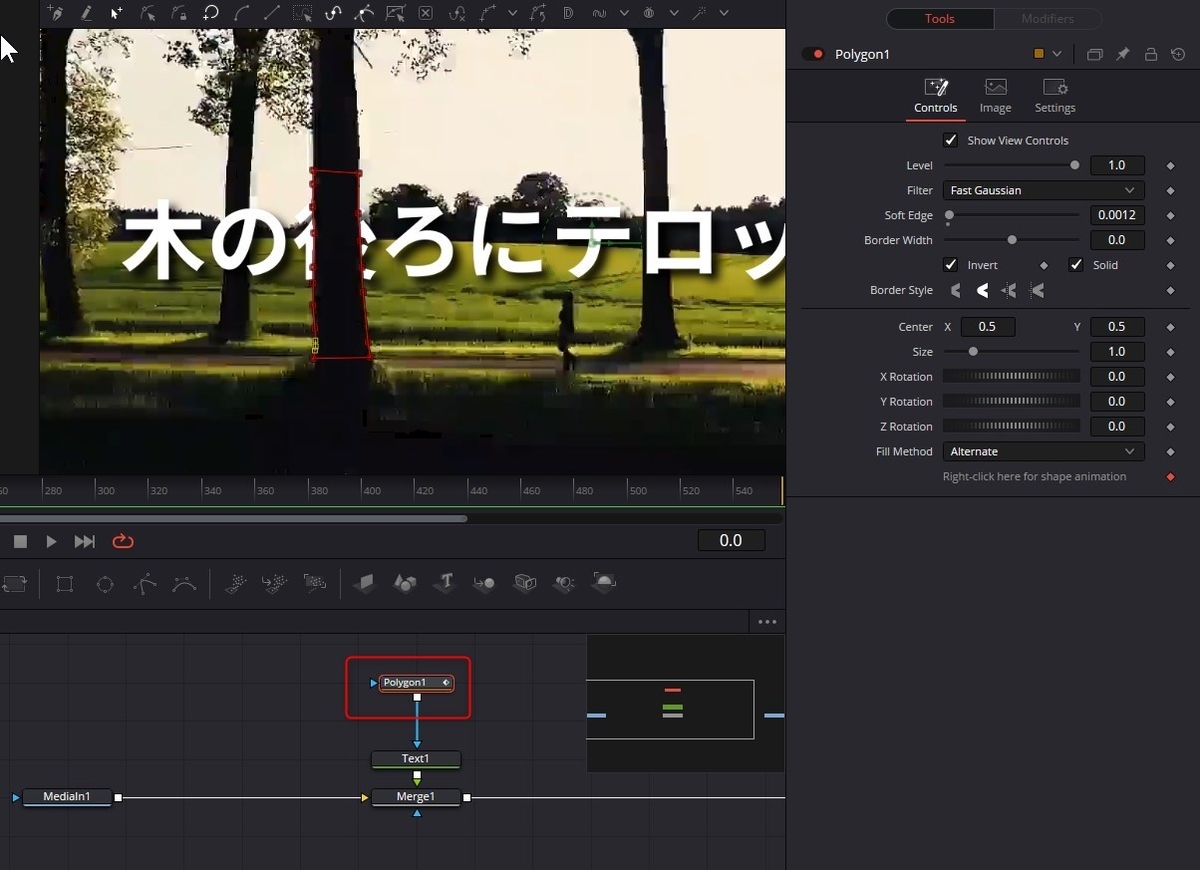The height and width of the screenshot is (870, 1200).
Task: Switch to the Tools tab
Action: point(940,19)
